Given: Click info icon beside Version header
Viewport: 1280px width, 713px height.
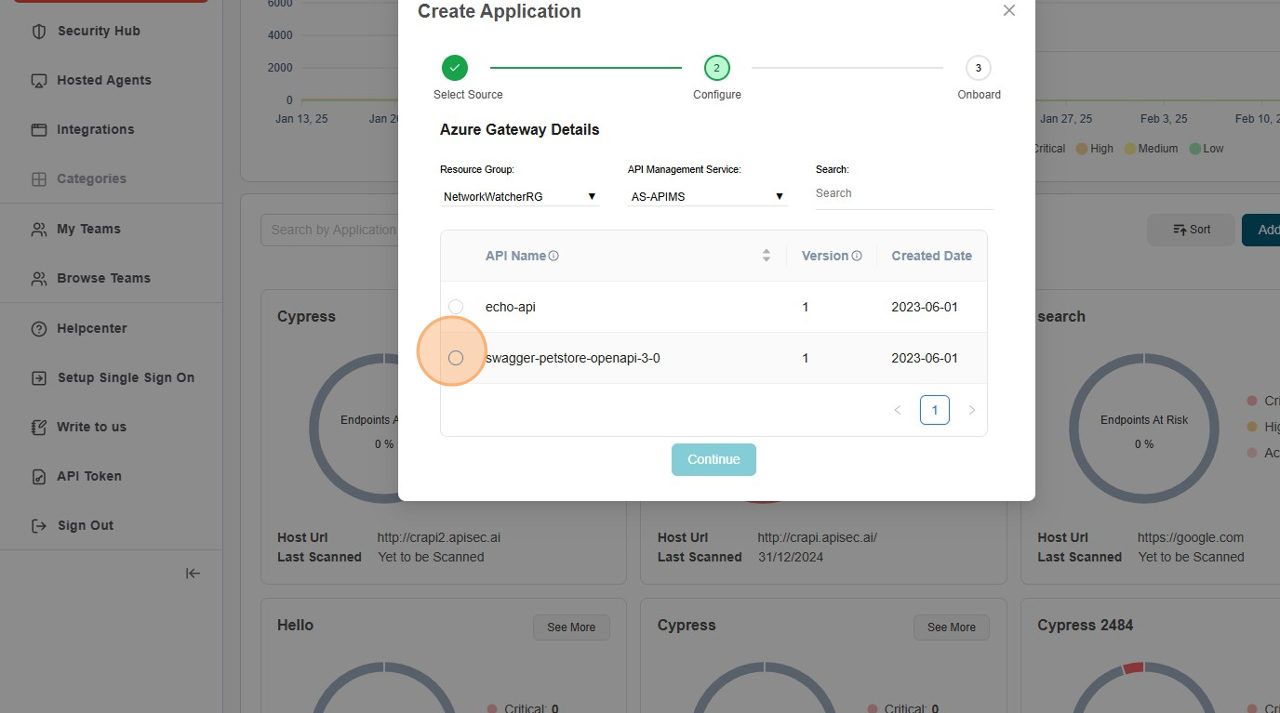Looking at the screenshot, I should click(x=857, y=256).
